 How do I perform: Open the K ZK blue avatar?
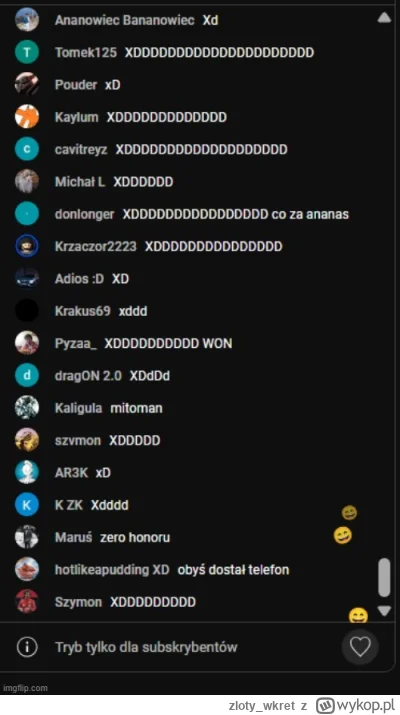click(x=27, y=505)
